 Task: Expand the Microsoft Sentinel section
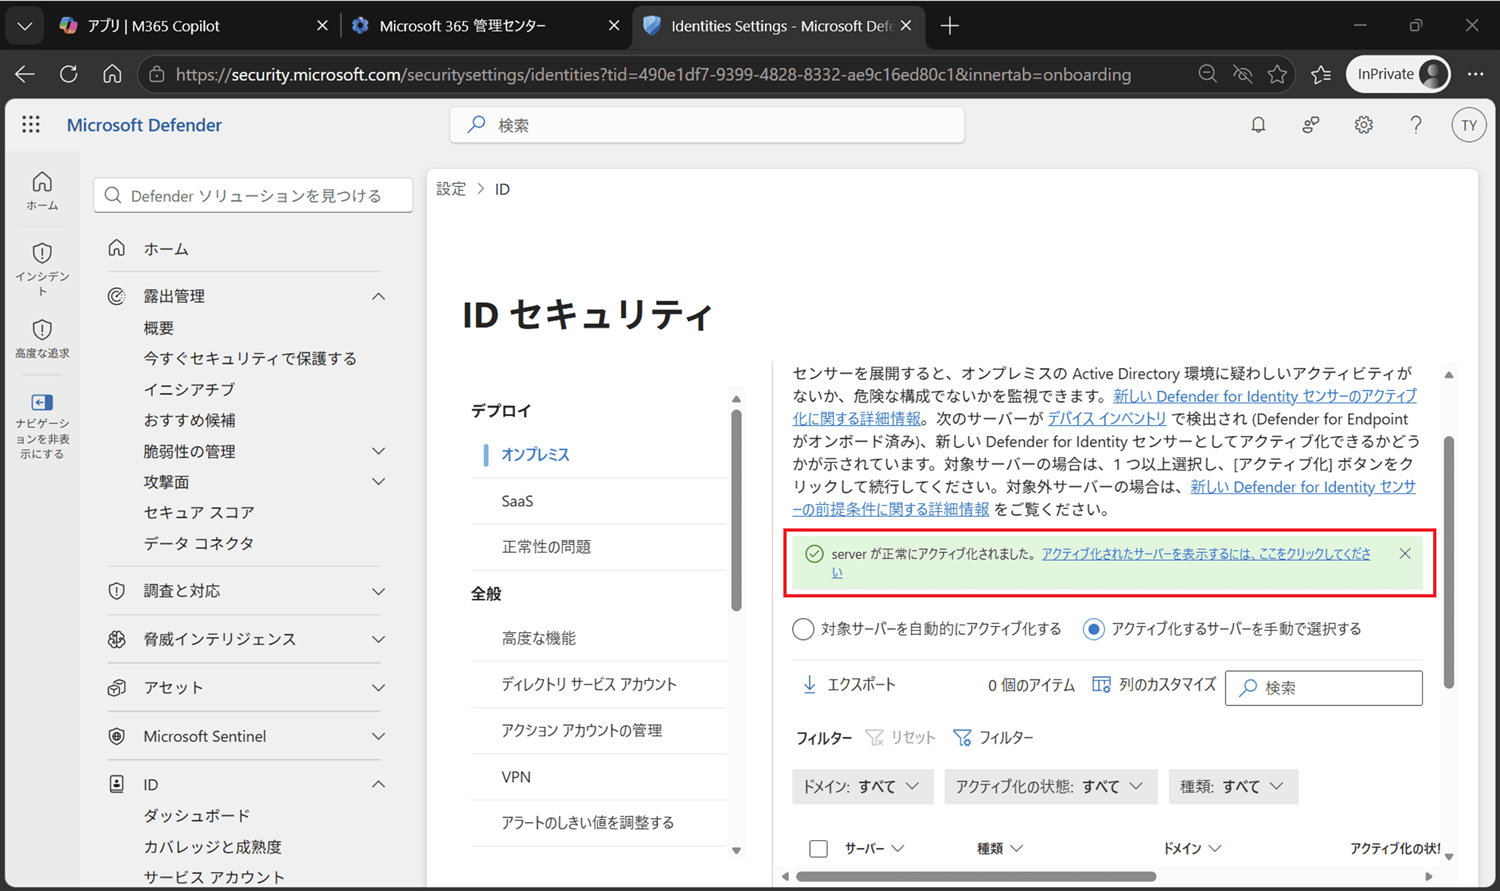click(378, 736)
